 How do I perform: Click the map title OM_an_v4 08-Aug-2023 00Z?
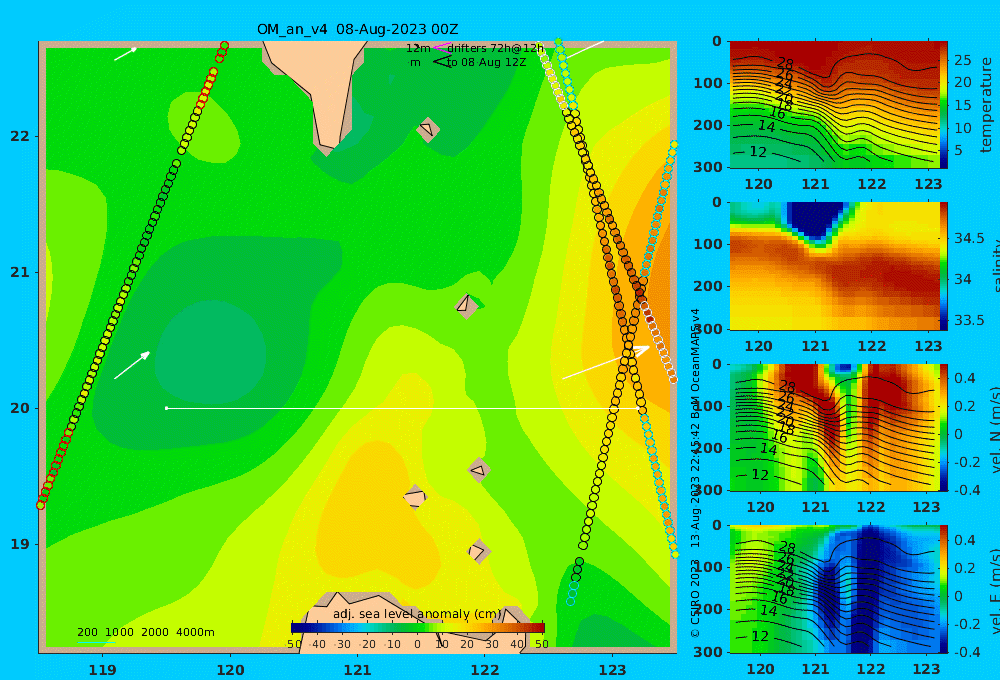[x=357, y=29]
